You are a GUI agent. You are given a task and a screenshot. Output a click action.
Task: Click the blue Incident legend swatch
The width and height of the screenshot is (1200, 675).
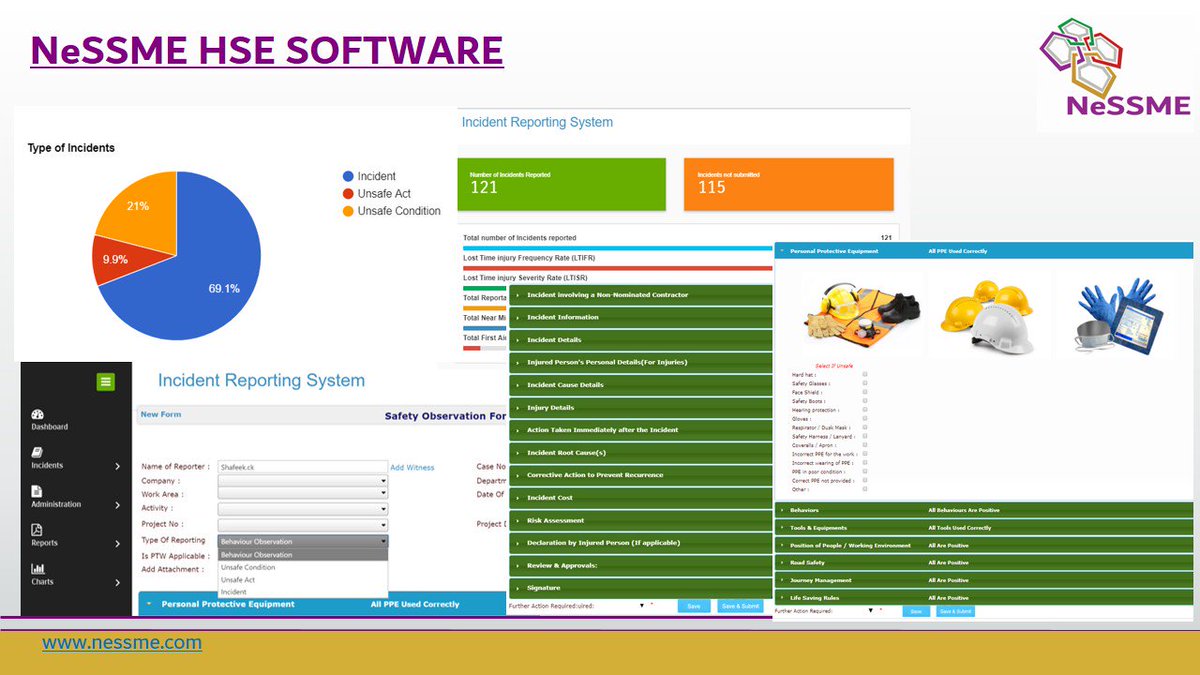click(348, 176)
